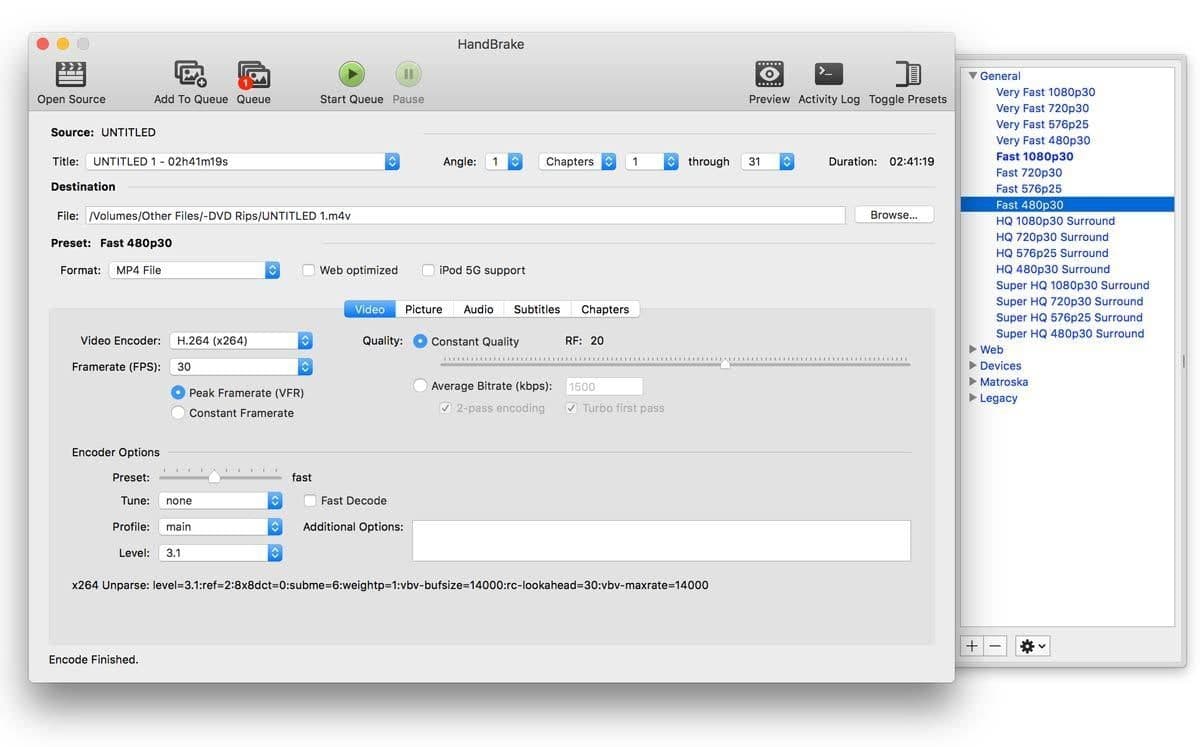This screenshot has width=1200, height=747.
Task: Toggle the Fast Decode checkbox
Action: 310,500
